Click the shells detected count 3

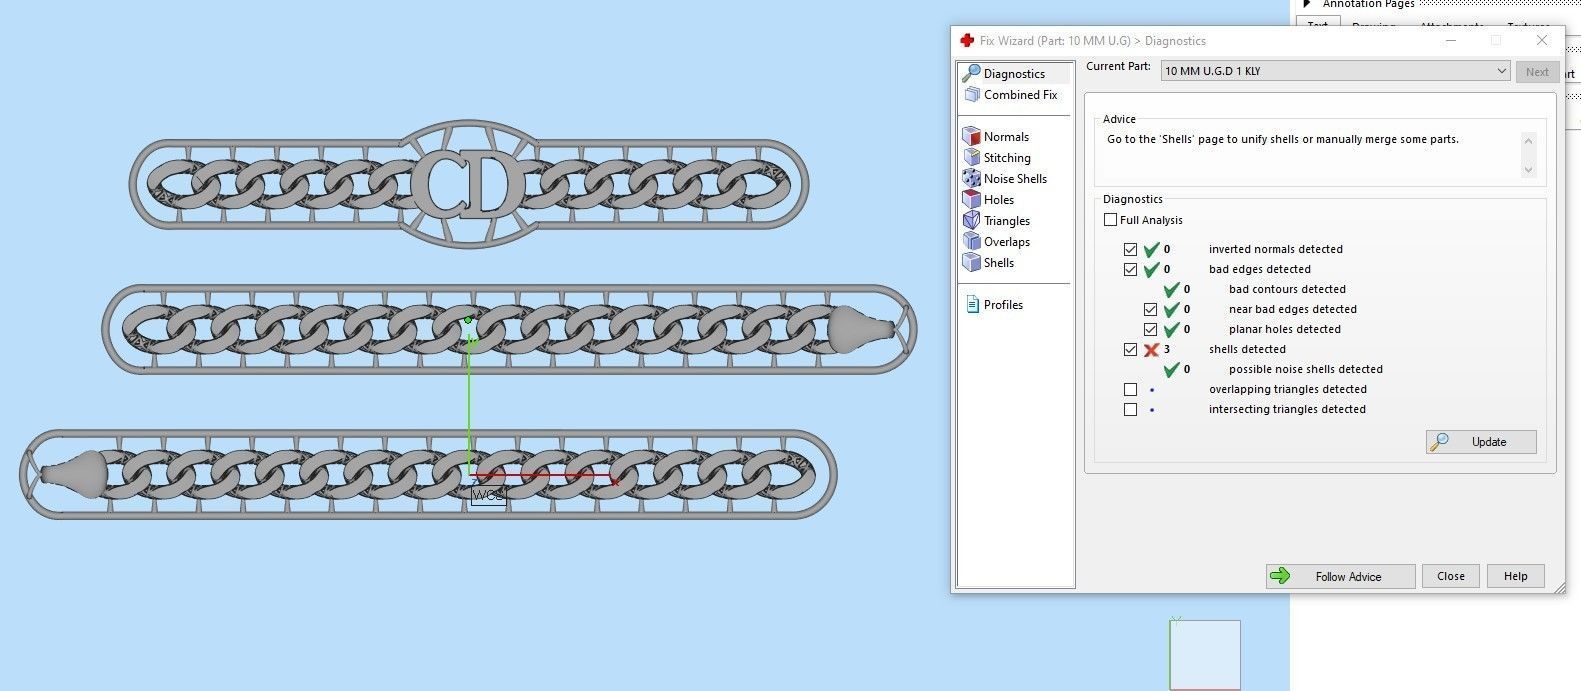pyautogui.click(x=1167, y=349)
